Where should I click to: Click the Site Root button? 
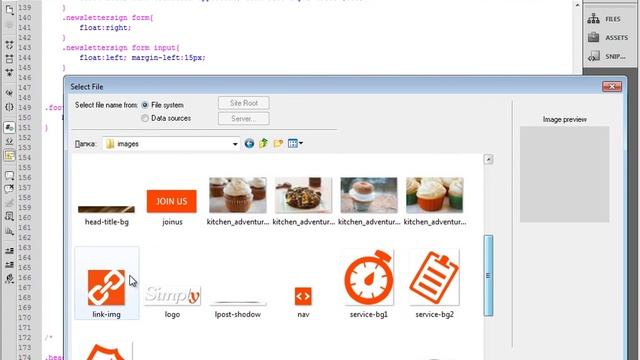pos(244,103)
